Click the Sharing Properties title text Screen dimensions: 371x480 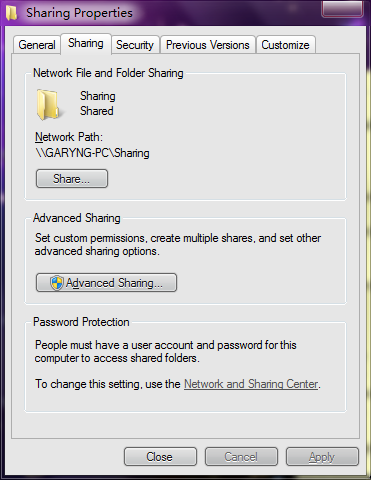(x=79, y=13)
